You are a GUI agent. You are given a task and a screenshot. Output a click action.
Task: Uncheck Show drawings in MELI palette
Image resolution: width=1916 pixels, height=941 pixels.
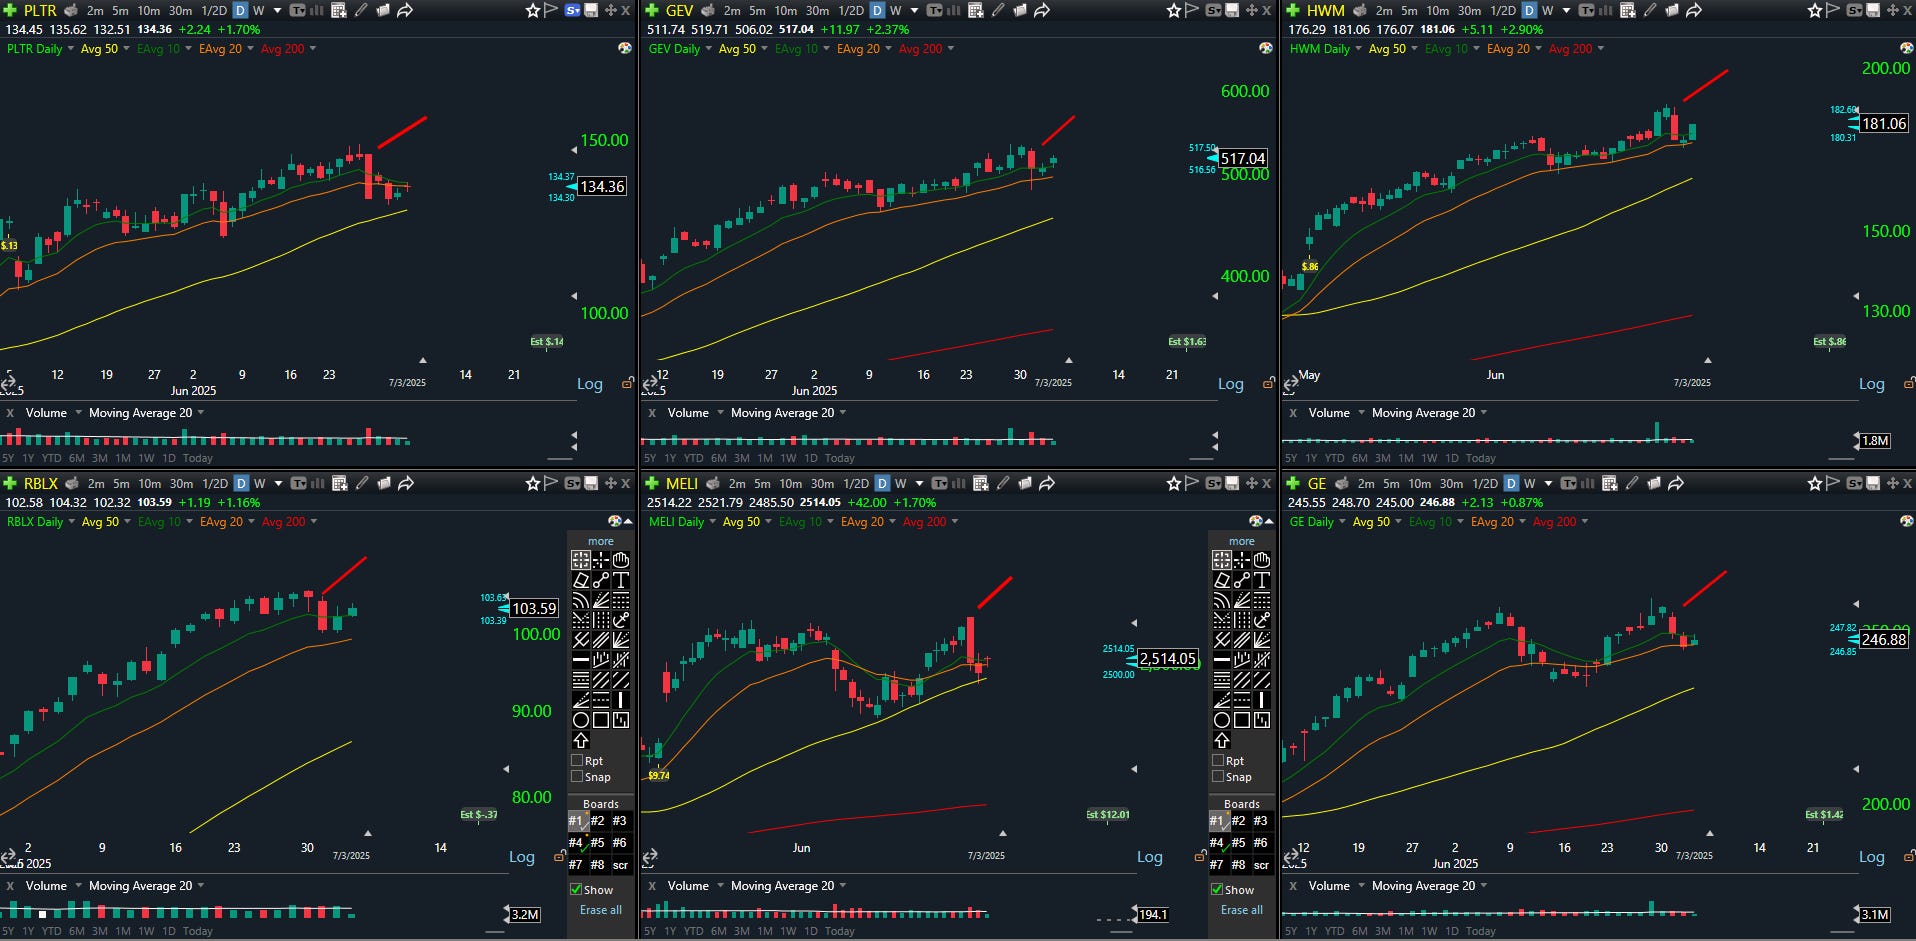(x=1217, y=889)
